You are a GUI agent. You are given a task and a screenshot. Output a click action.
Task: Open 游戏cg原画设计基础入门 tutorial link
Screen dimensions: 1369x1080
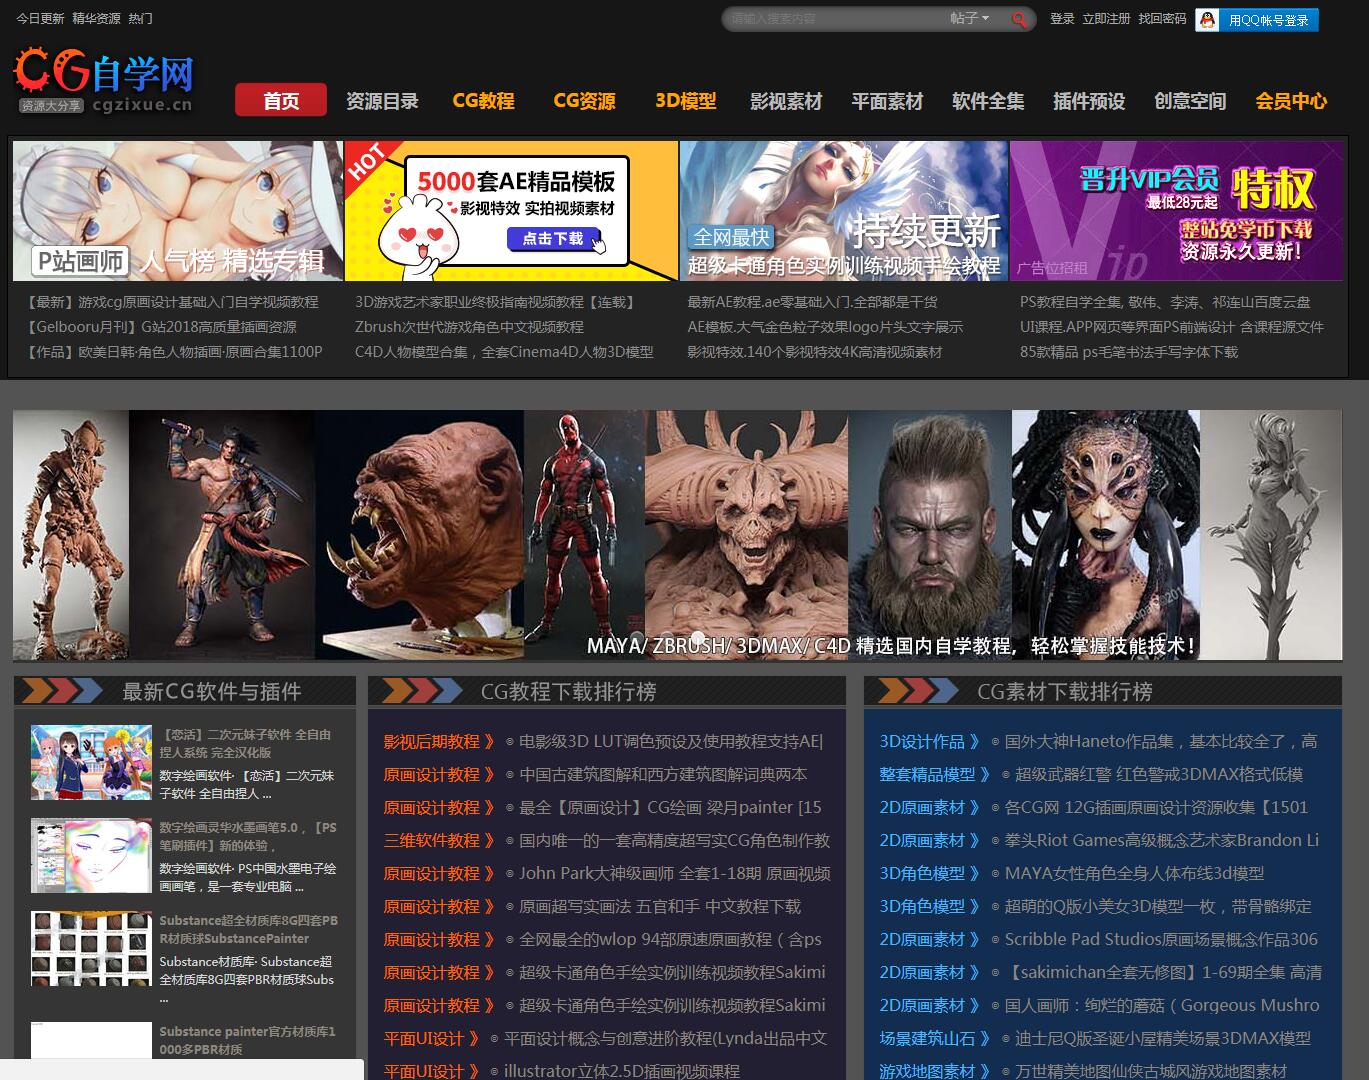[x=172, y=302]
